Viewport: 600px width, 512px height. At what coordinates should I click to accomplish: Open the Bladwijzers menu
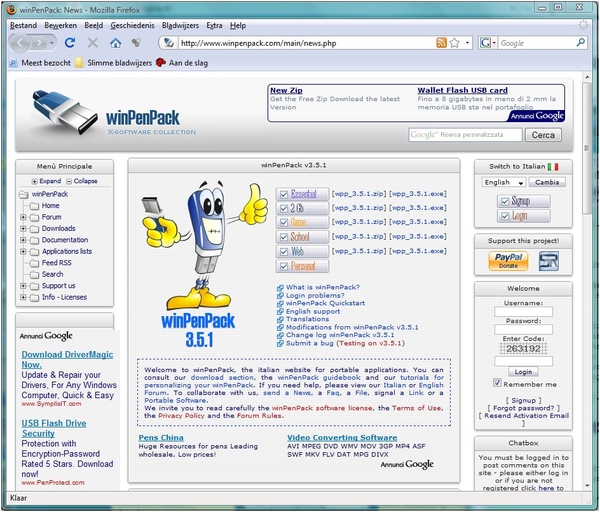click(180, 26)
